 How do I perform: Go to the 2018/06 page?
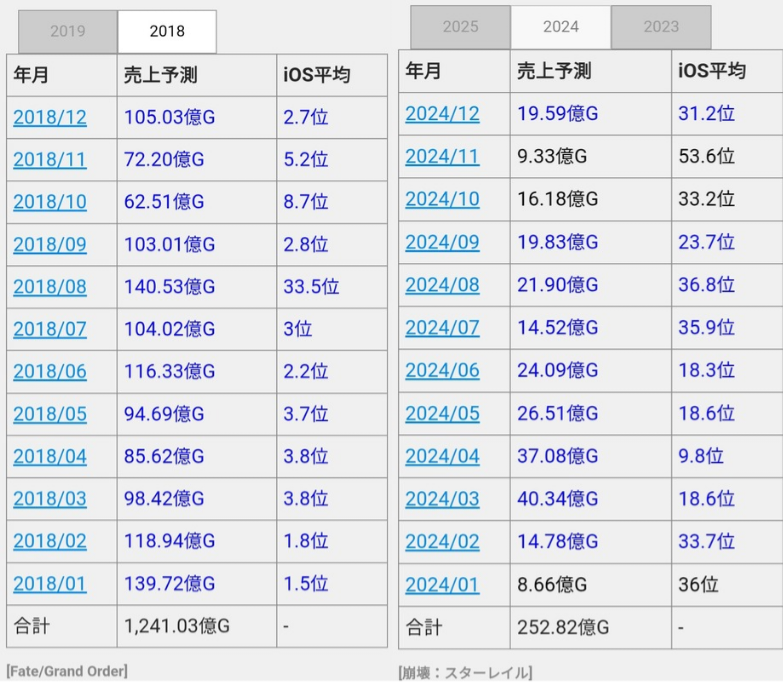click(x=50, y=371)
